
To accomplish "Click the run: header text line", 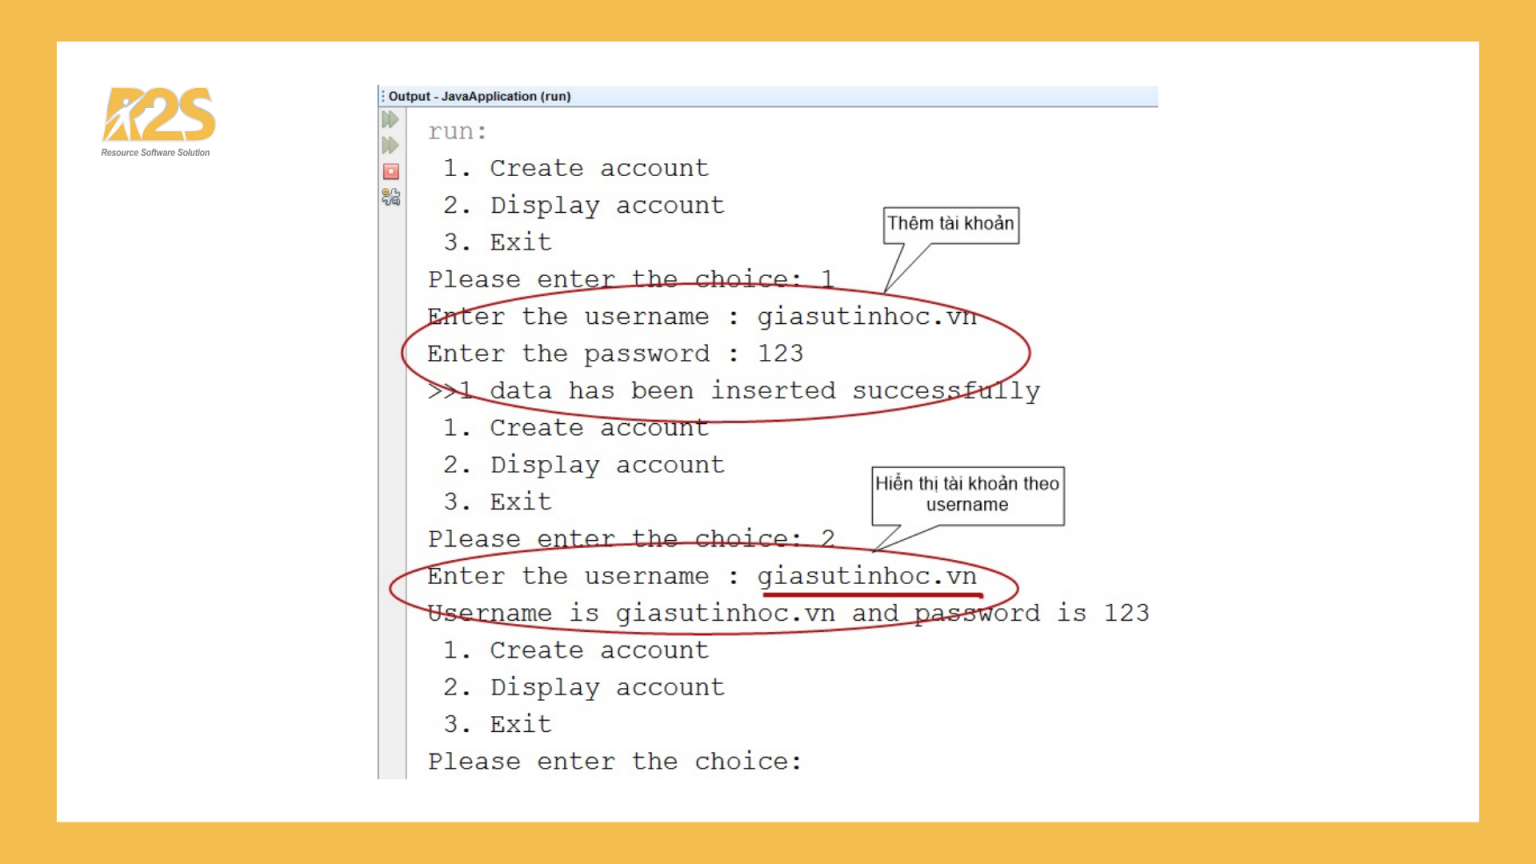I will (458, 130).
